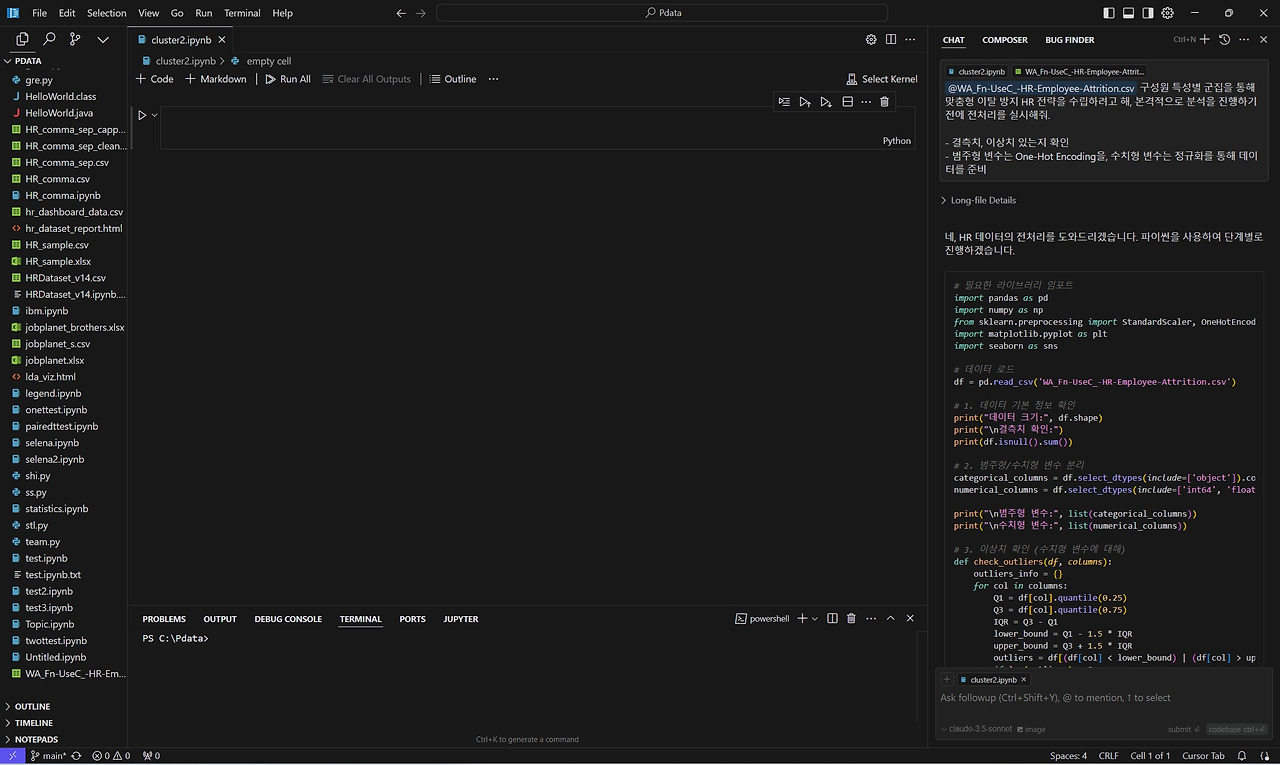1280x765 pixels.
Task: Close the AI chat pane
Action: [x=1264, y=39]
